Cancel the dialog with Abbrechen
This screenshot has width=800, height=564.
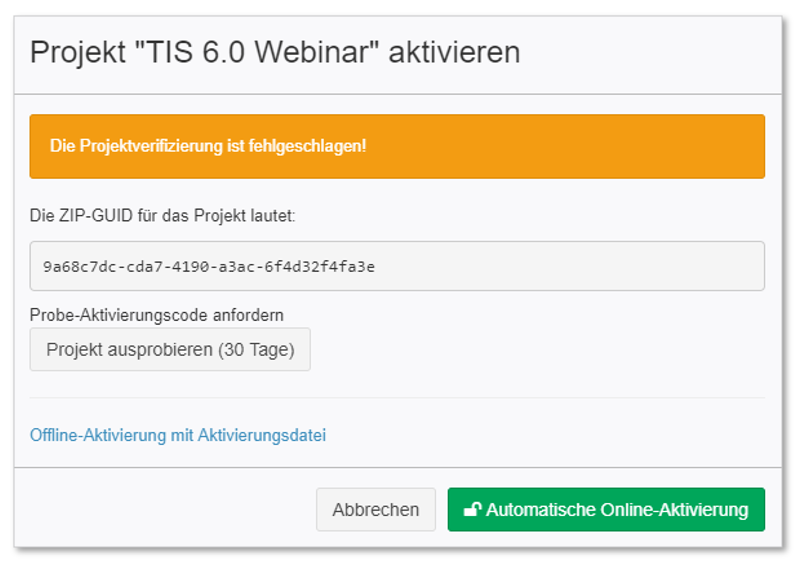pos(376,509)
